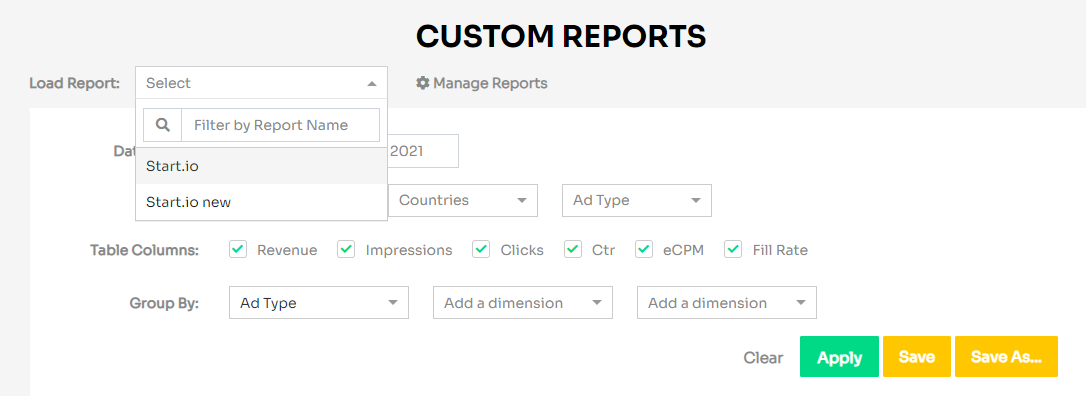
Task: Select the Start.io report option
Action: (261, 166)
